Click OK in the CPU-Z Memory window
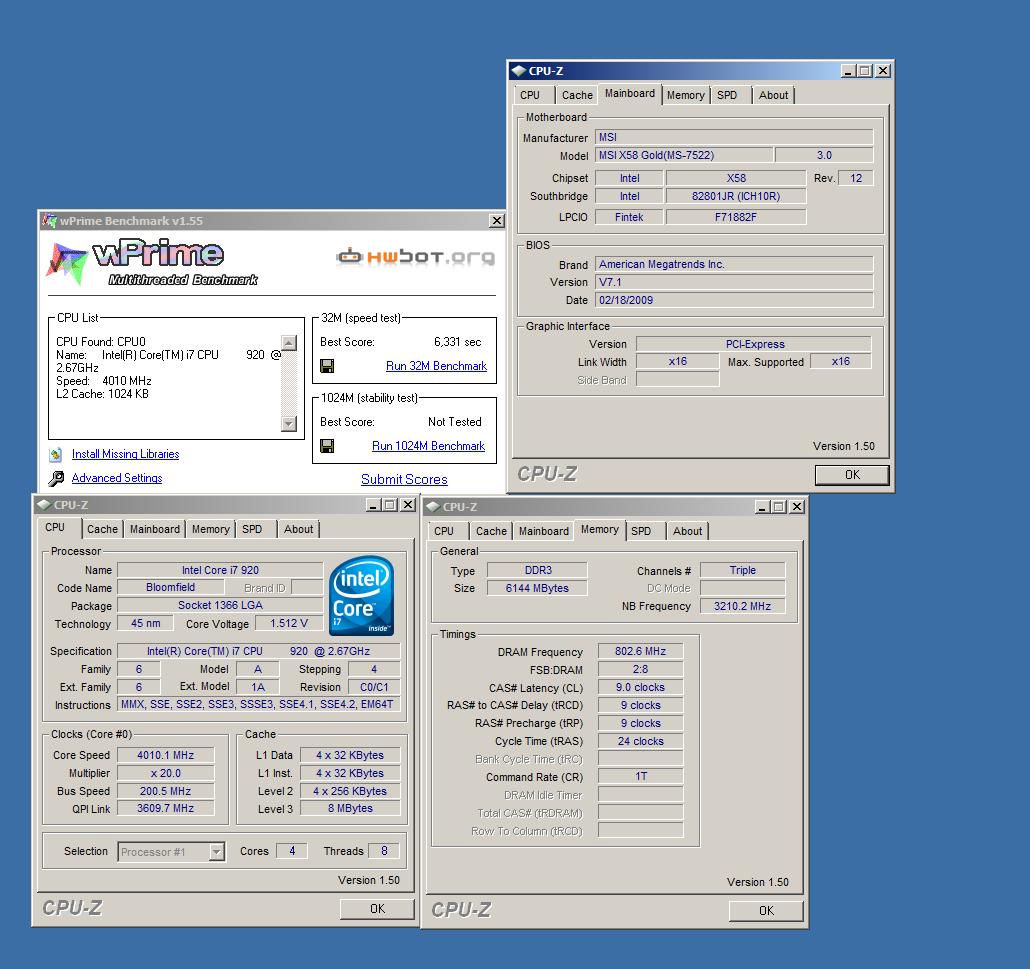 [766, 911]
